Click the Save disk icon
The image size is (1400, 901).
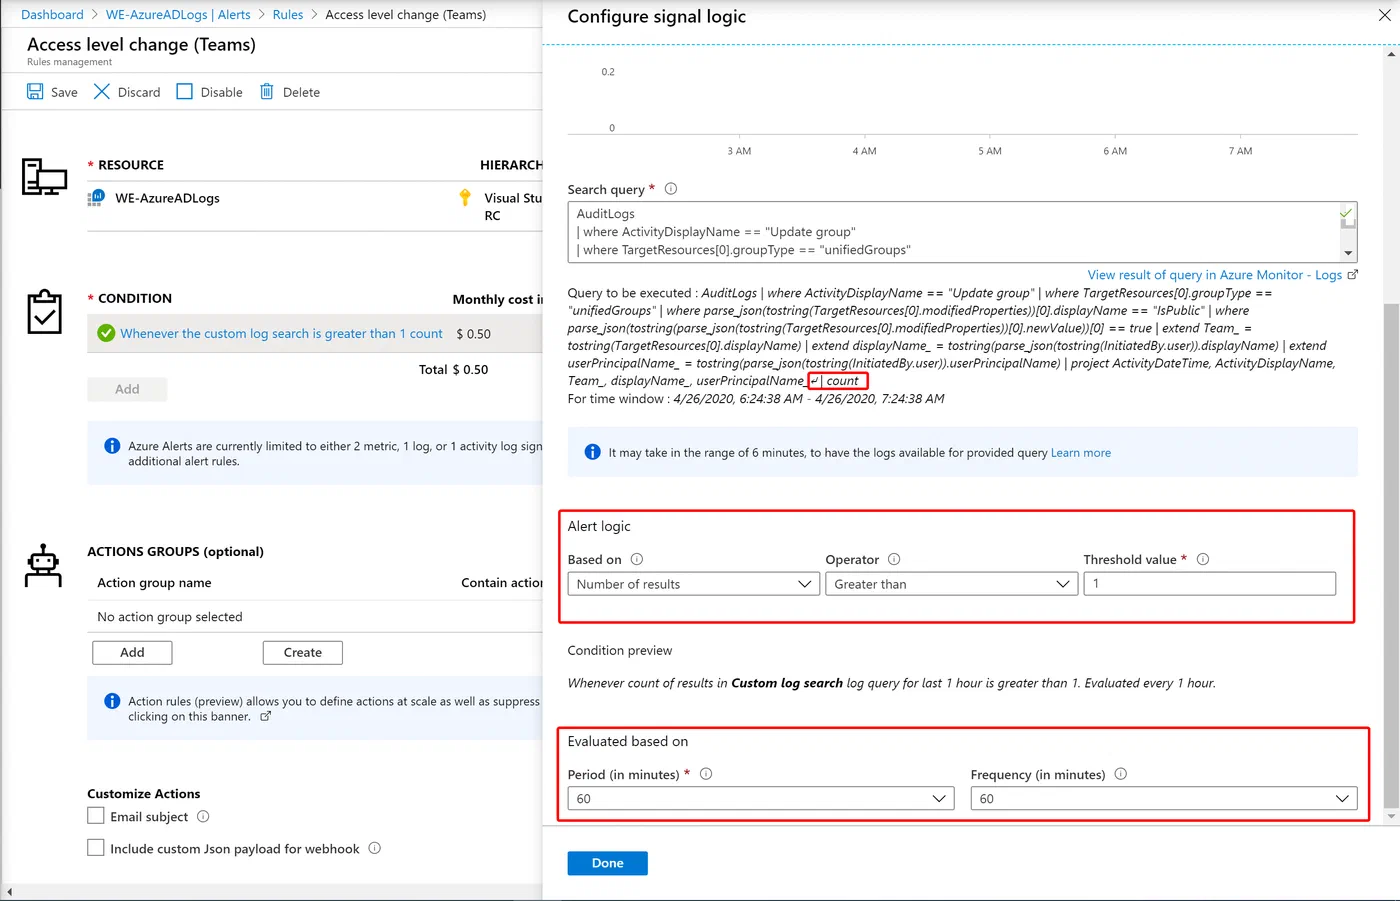(x=35, y=92)
